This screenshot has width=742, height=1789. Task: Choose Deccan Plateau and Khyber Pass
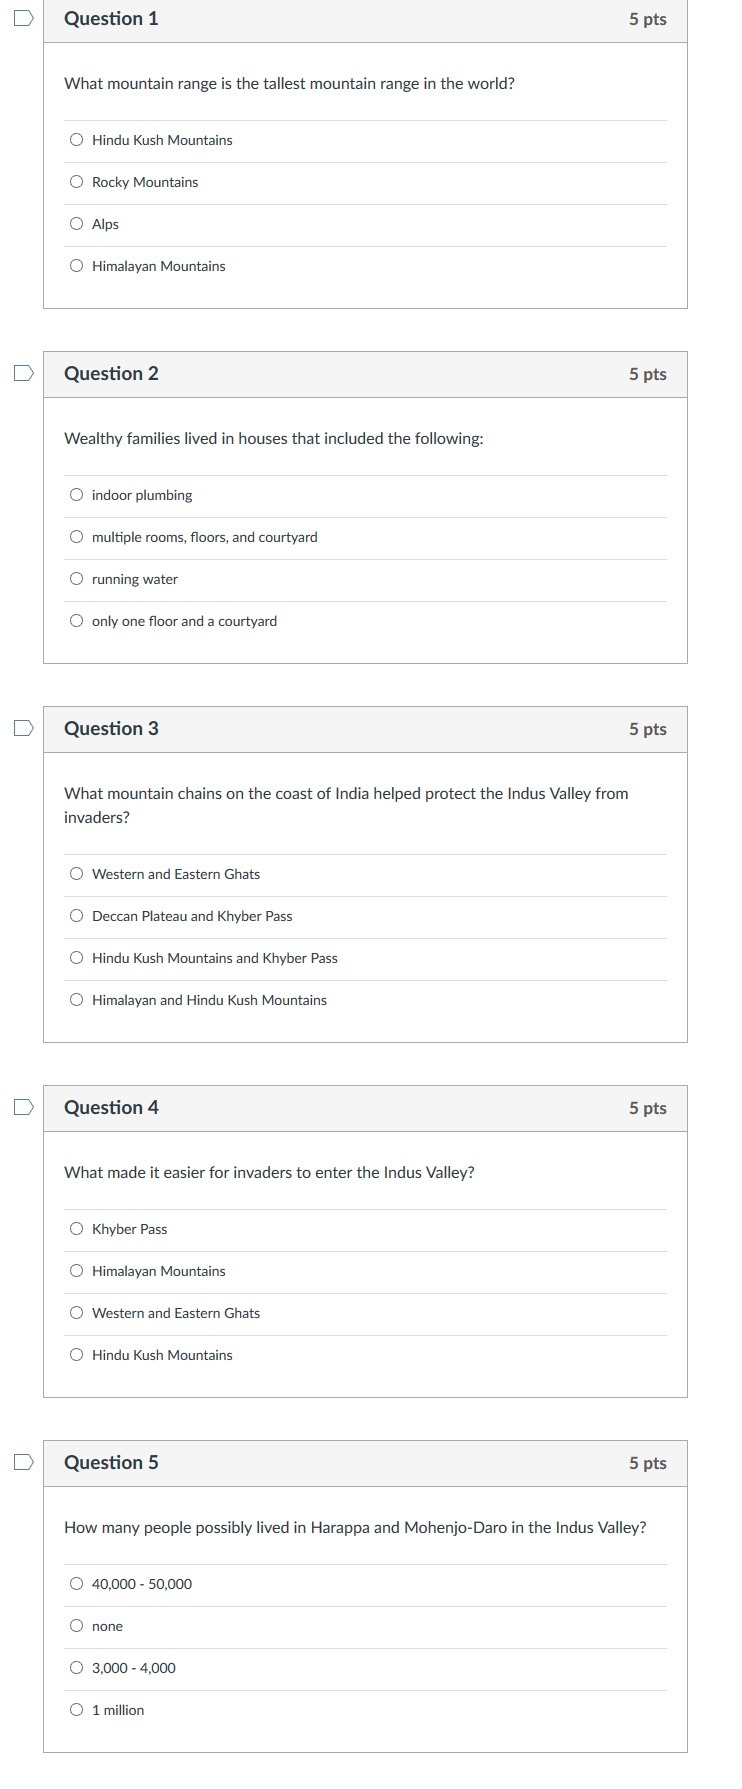pyautogui.click(x=77, y=916)
